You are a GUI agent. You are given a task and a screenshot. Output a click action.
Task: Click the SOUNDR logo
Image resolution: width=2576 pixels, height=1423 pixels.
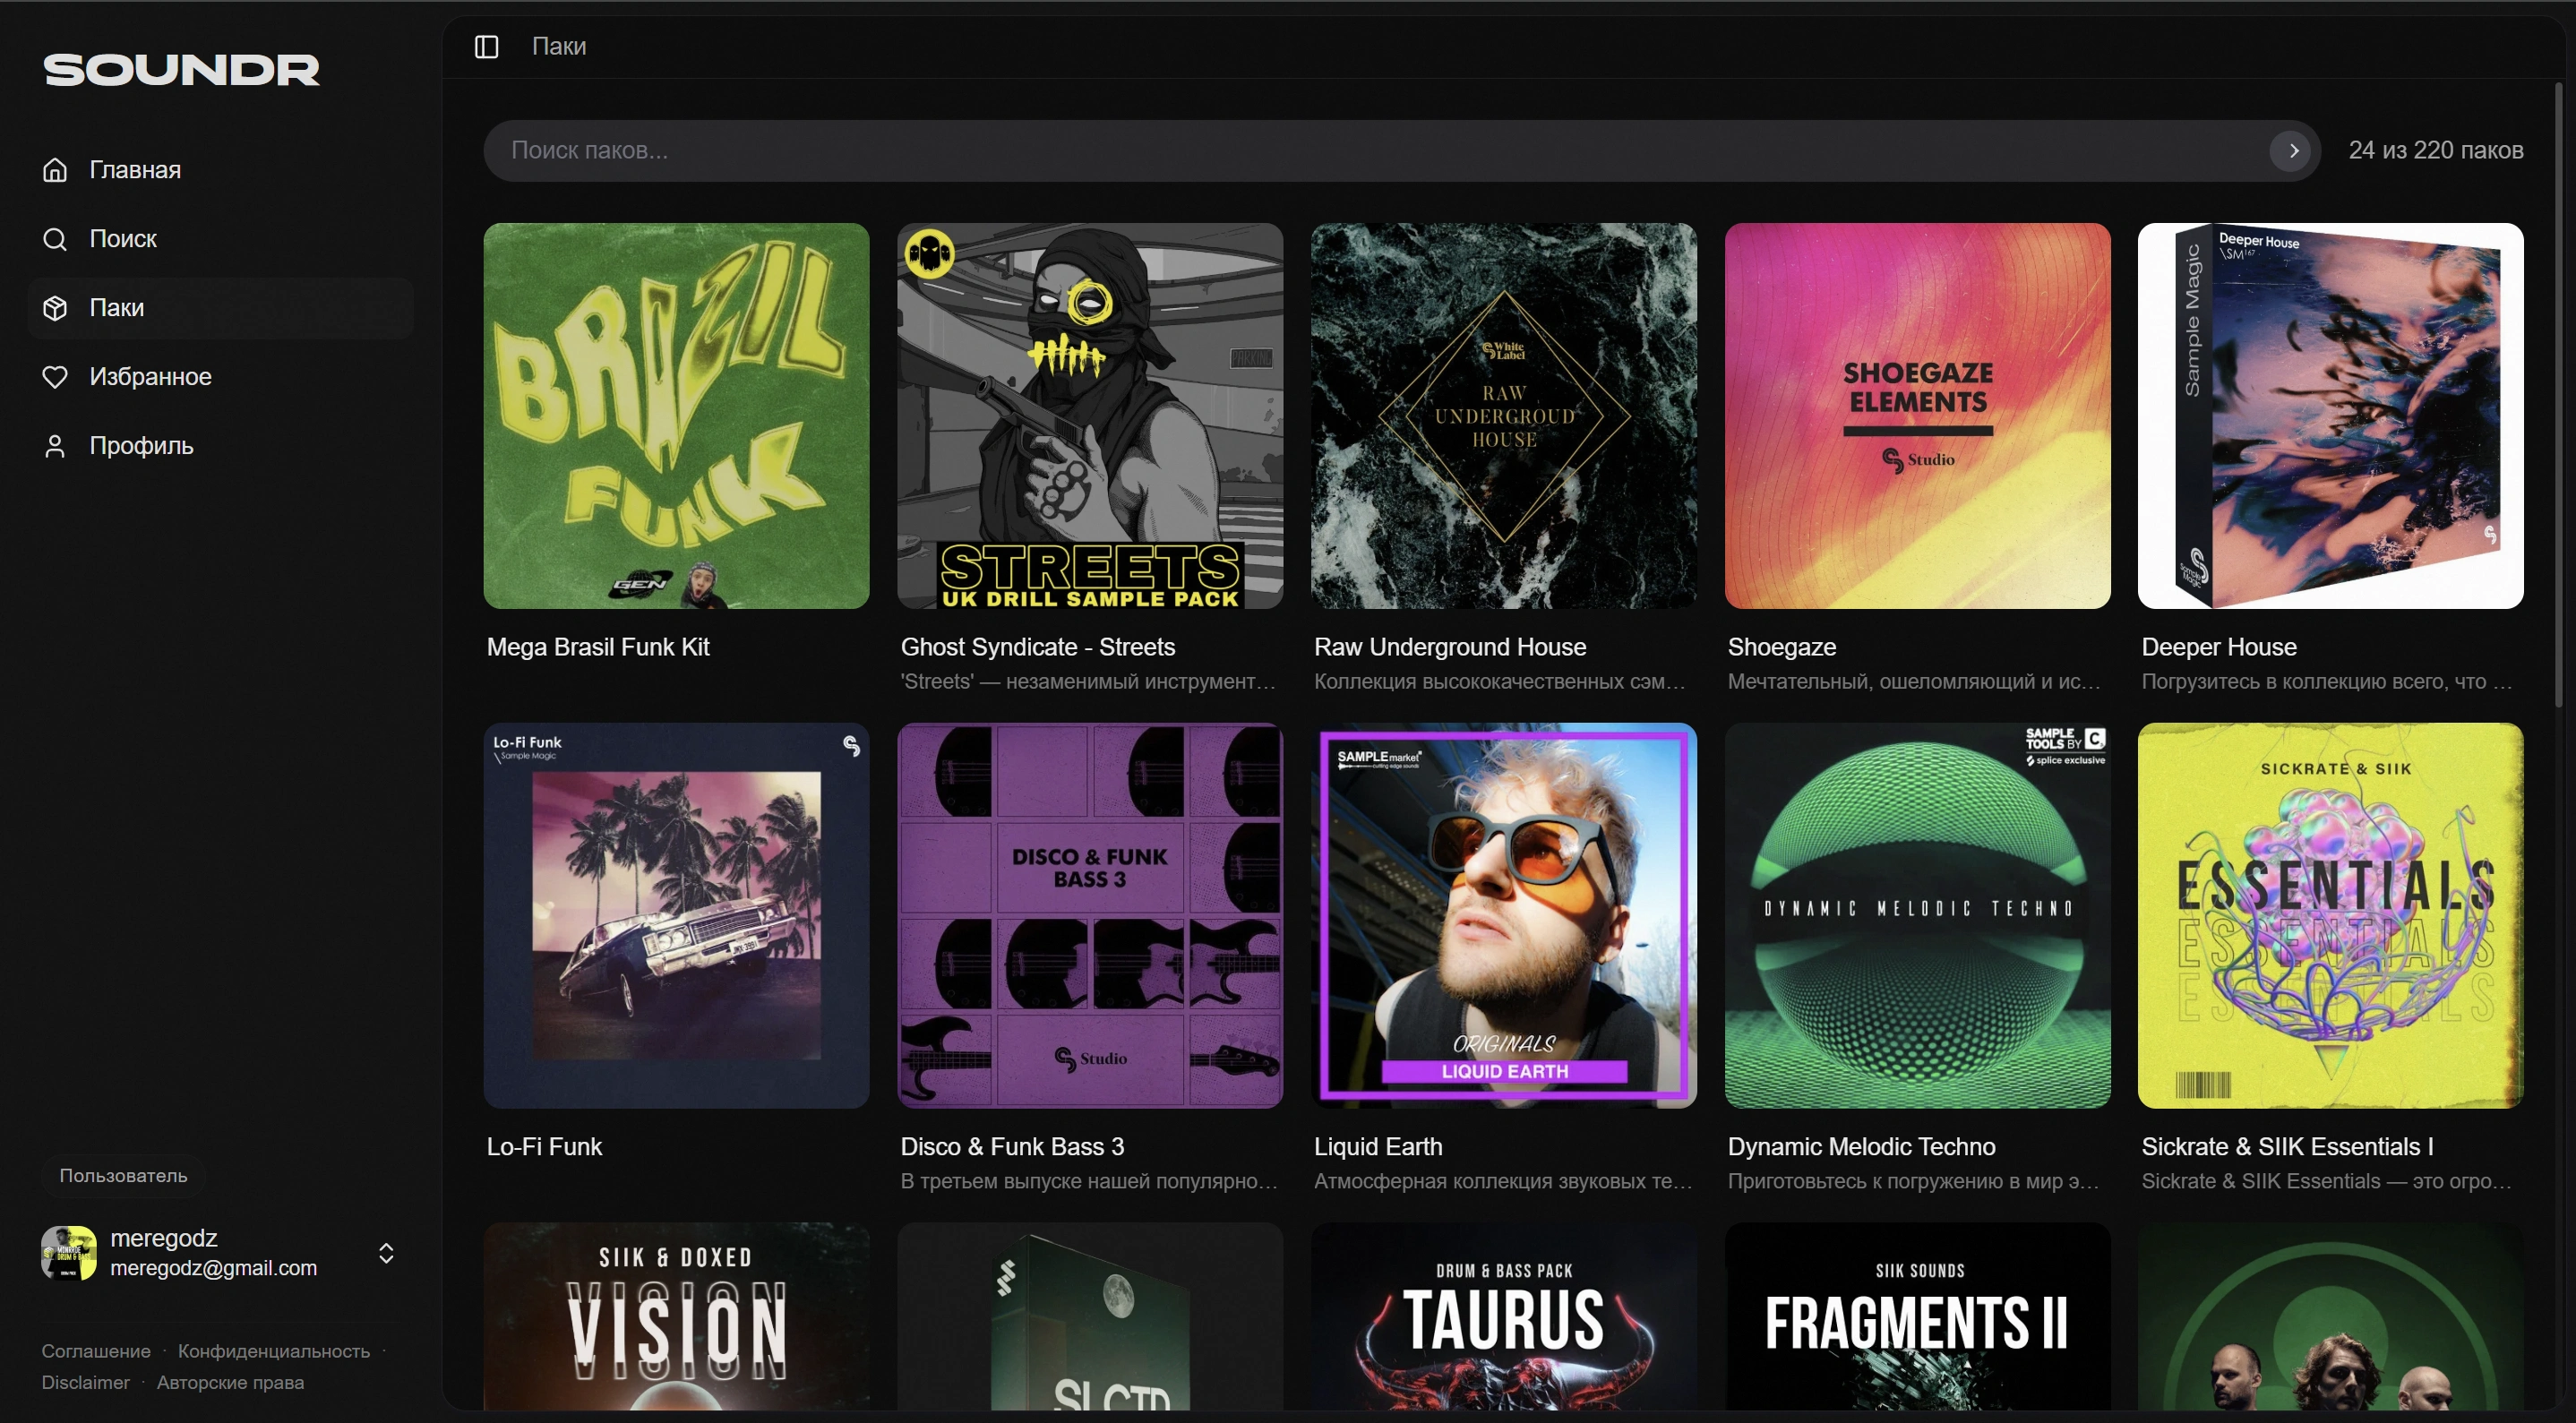[x=181, y=70]
